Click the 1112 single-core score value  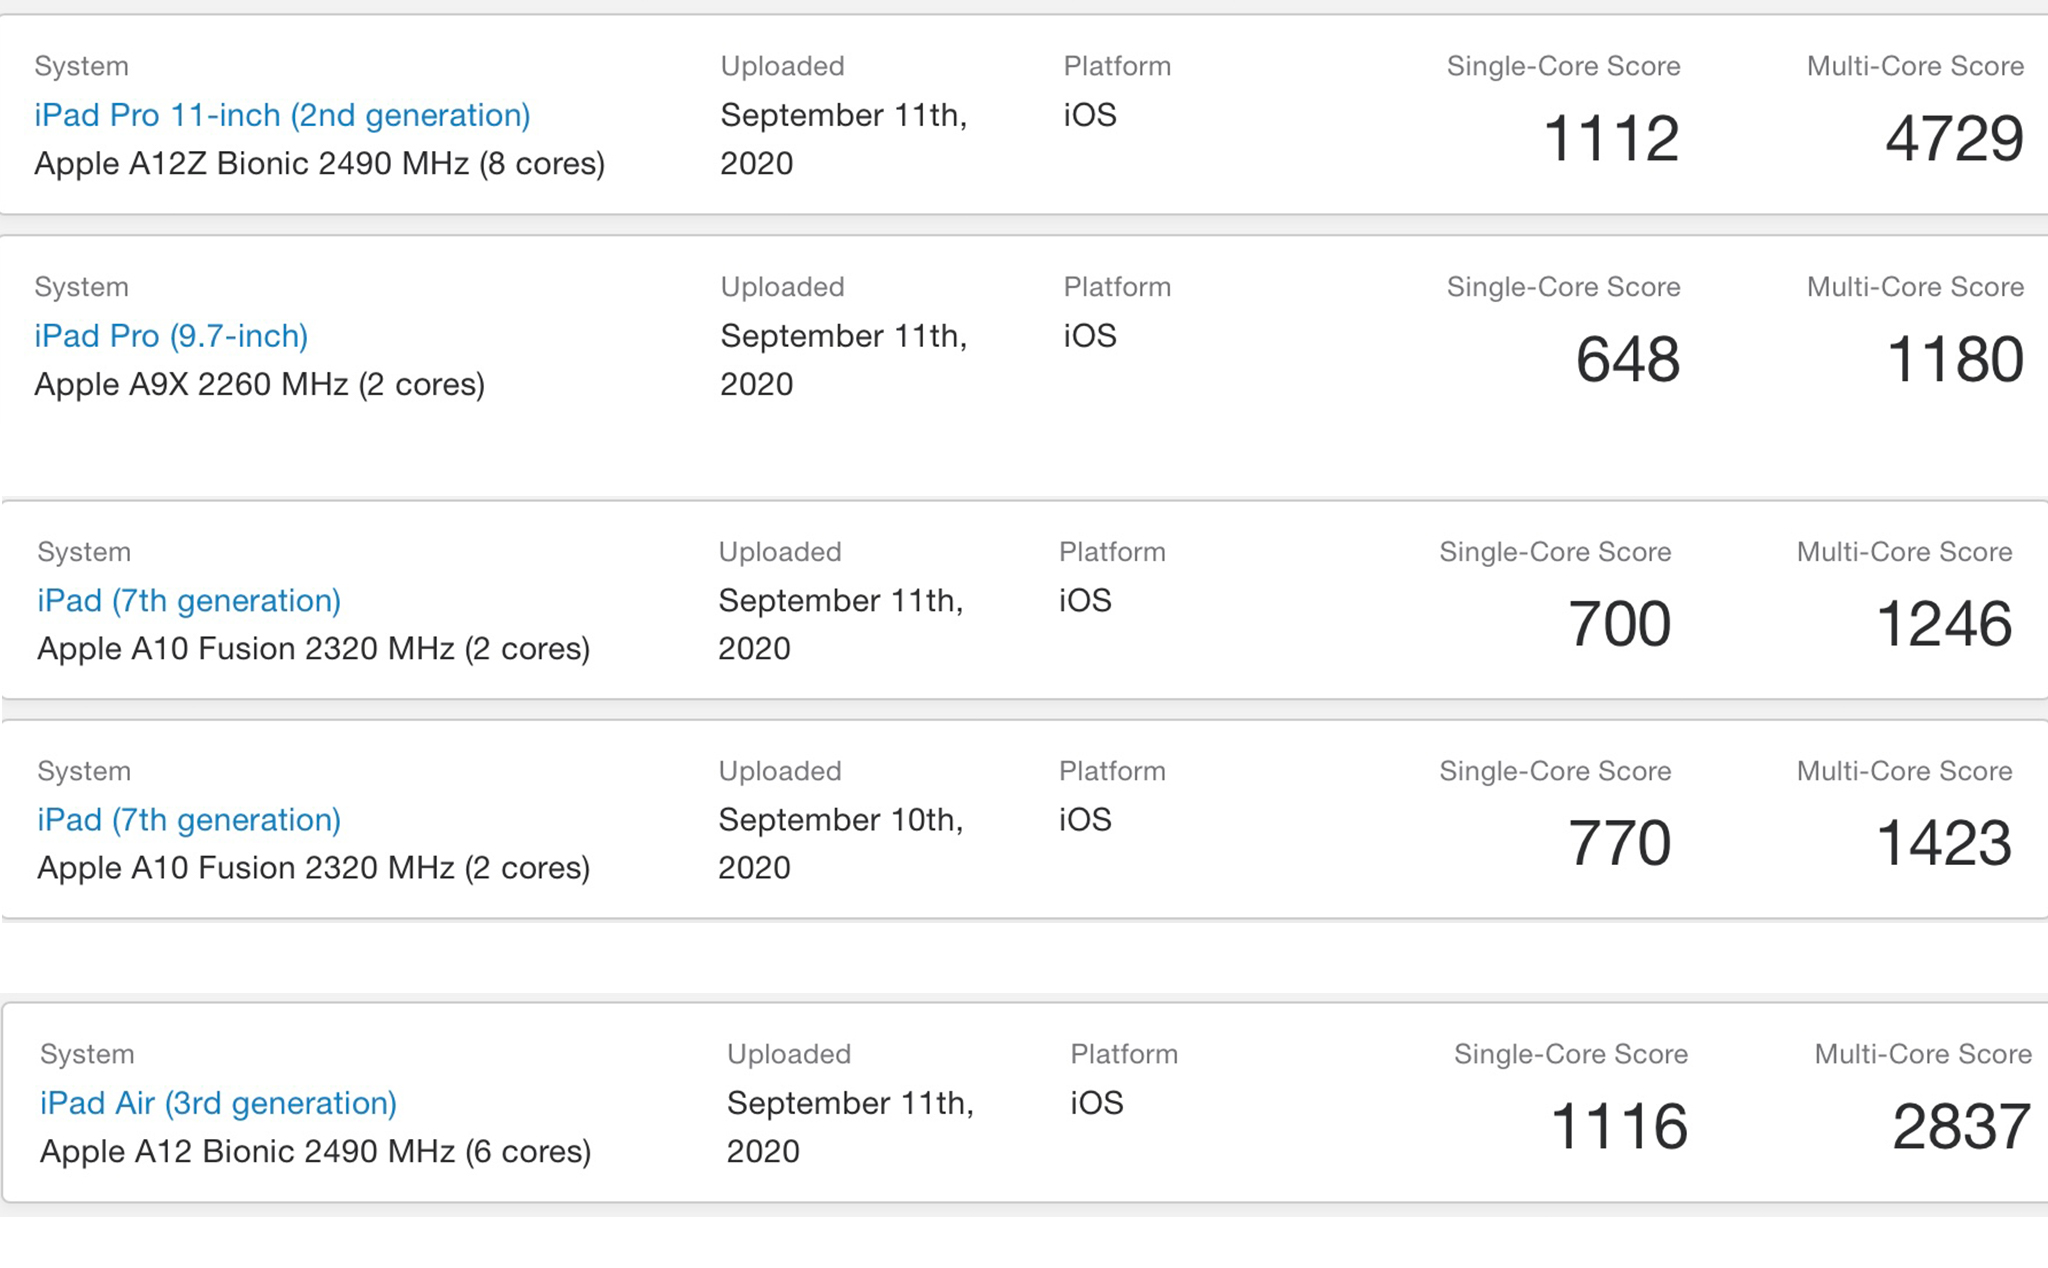pos(1610,138)
